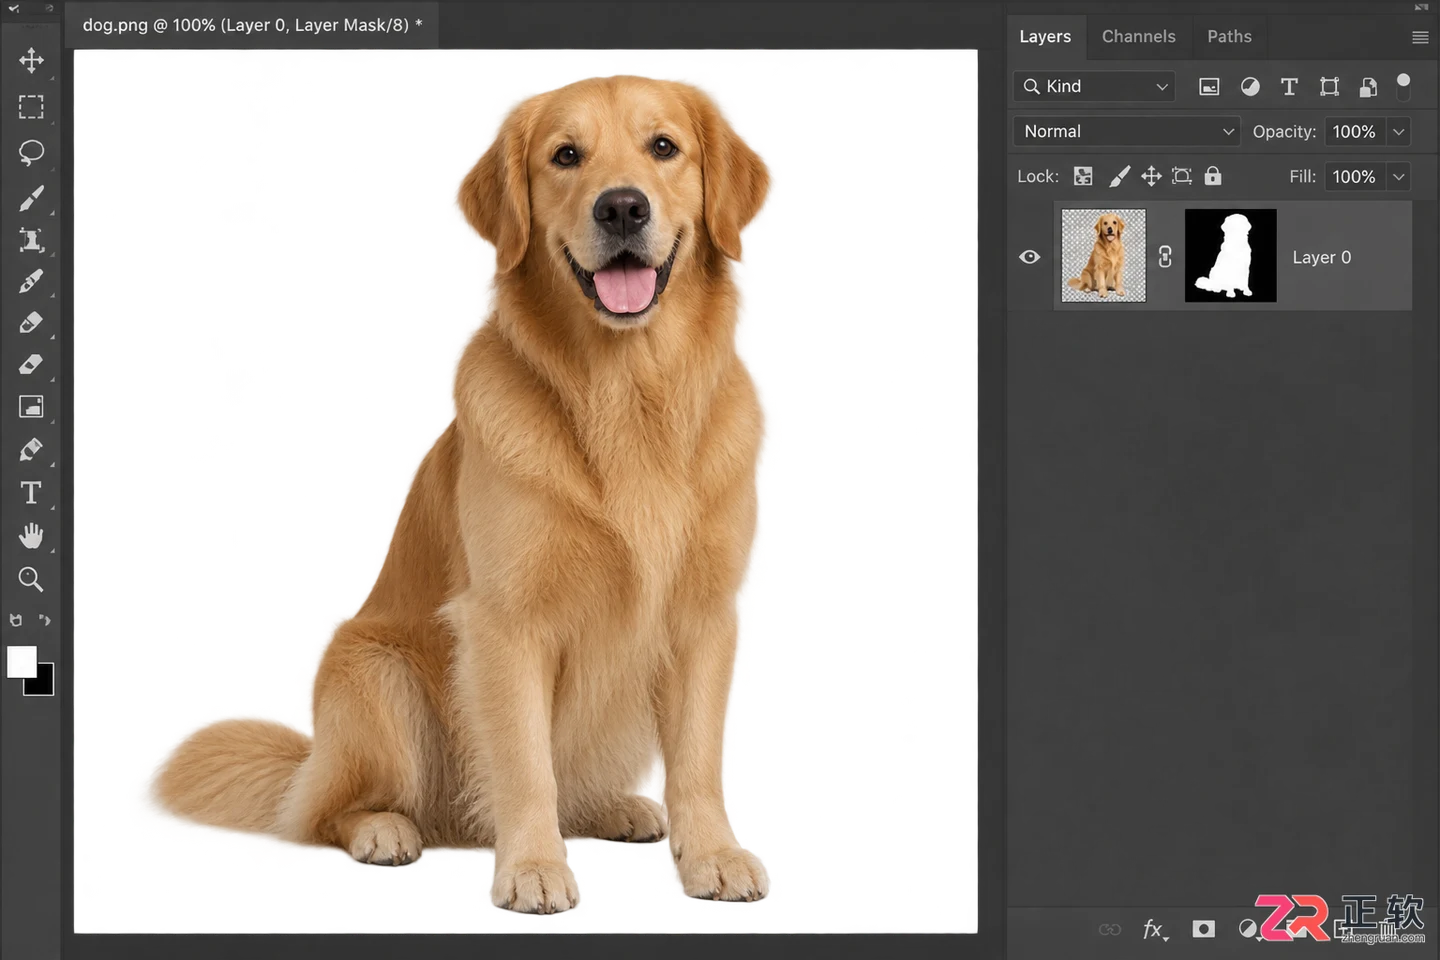Select the Paint Bucket tool
This screenshot has height=960, width=1440.
(x=31, y=449)
